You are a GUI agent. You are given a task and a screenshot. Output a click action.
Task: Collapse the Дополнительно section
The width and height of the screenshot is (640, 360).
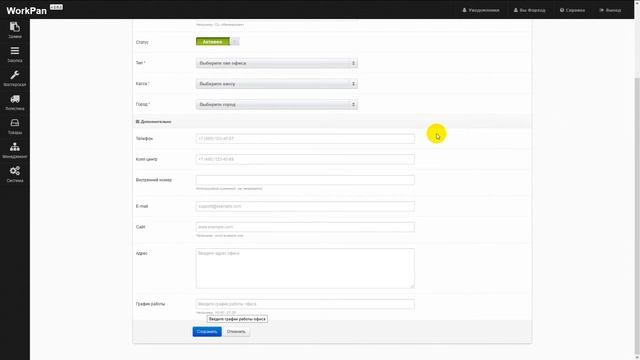coord(153,122)
